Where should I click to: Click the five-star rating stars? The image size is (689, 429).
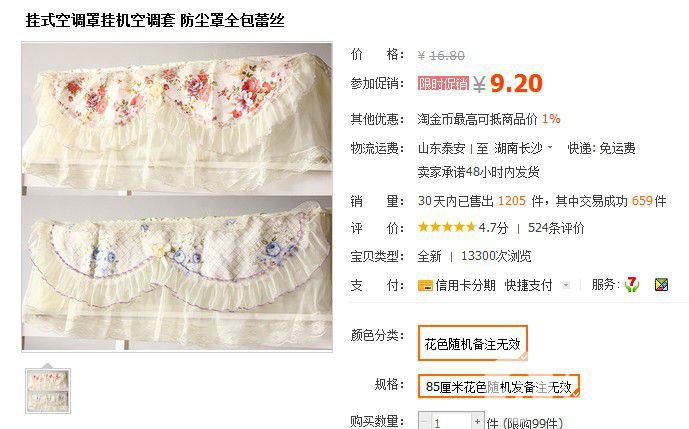(x=447, y=227)
